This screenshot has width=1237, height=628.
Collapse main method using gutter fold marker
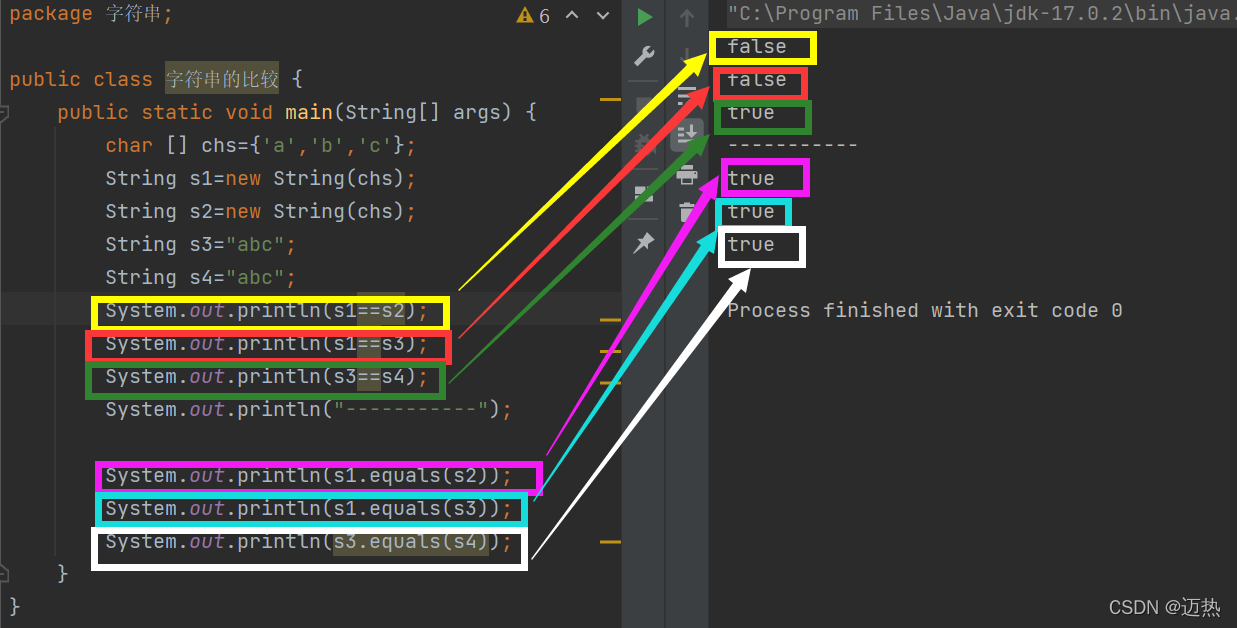click(3, 114)
